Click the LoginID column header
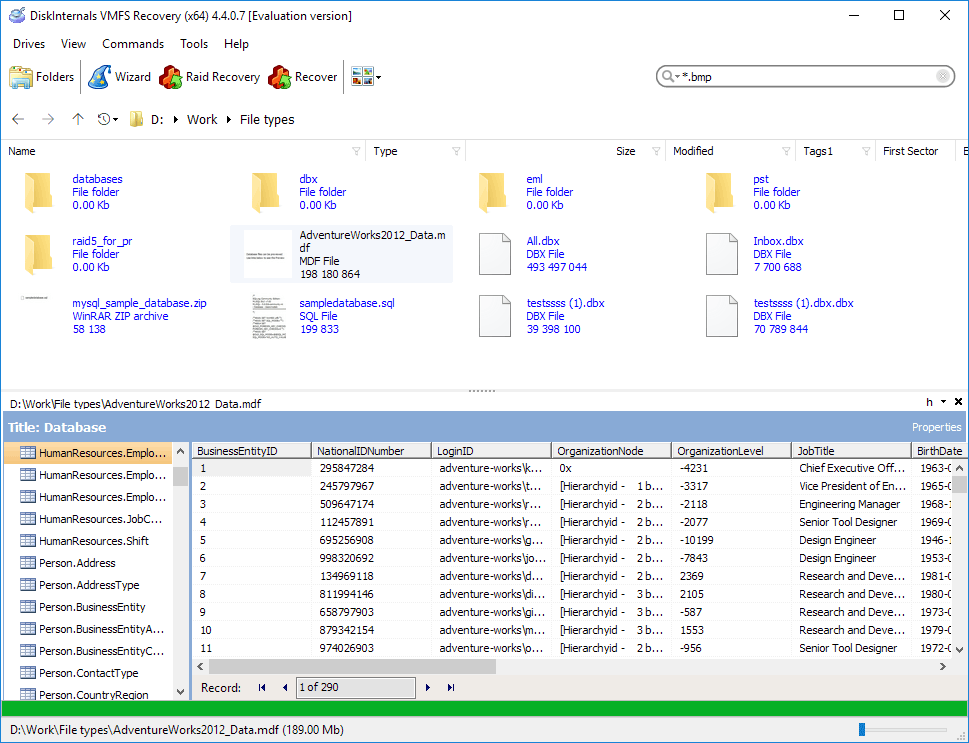The height and width of the screenshot is (743, 969). [x=491, y=451]
